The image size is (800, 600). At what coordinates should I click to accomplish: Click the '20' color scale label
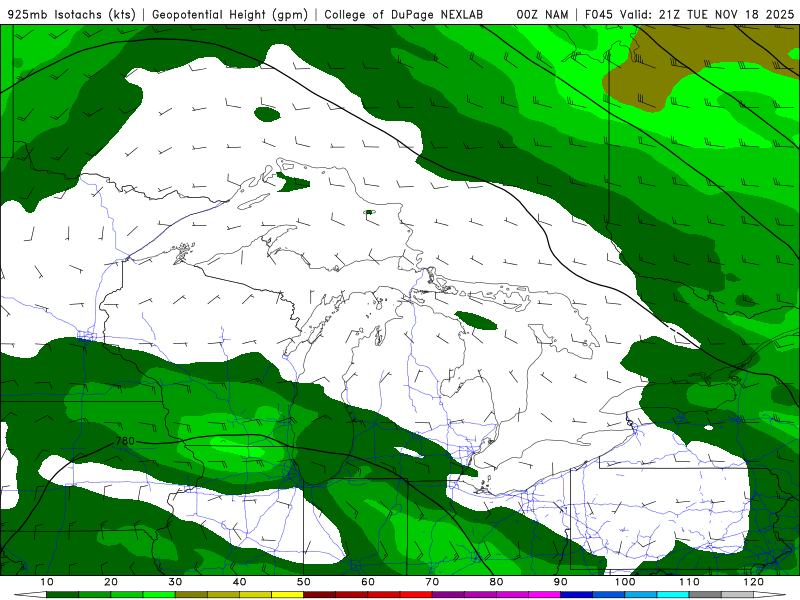[111, 582]
